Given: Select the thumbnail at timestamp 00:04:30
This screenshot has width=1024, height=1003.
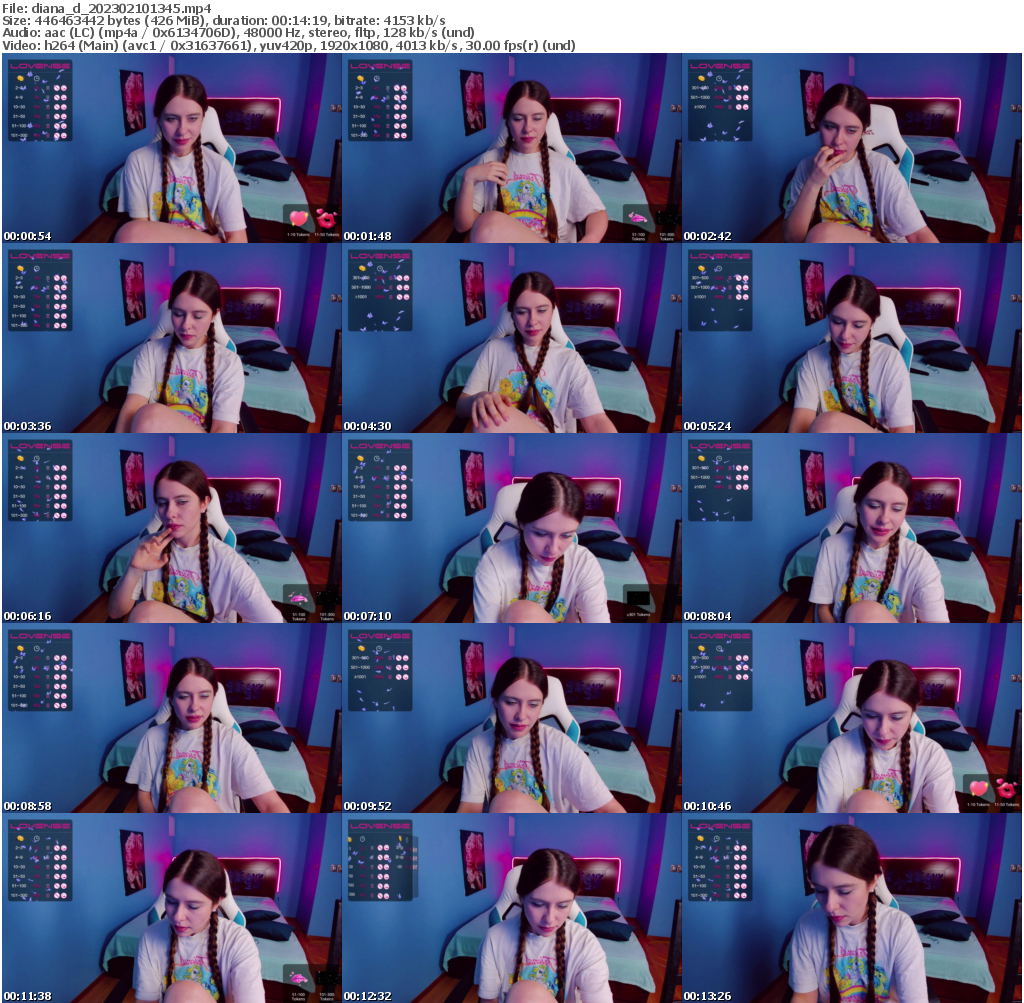Looking at the screenshot, I should click(512, 338).
